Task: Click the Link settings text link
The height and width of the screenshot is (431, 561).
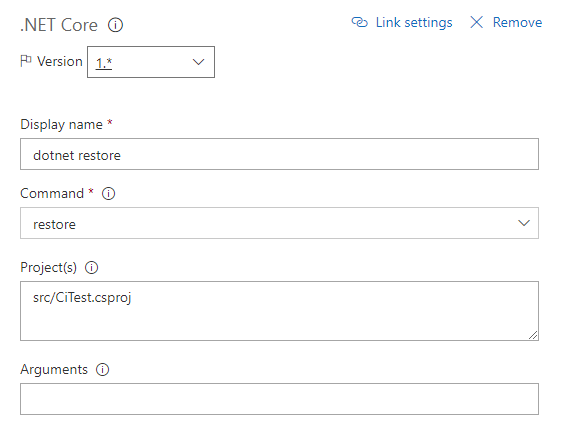Action: point(414,23)
